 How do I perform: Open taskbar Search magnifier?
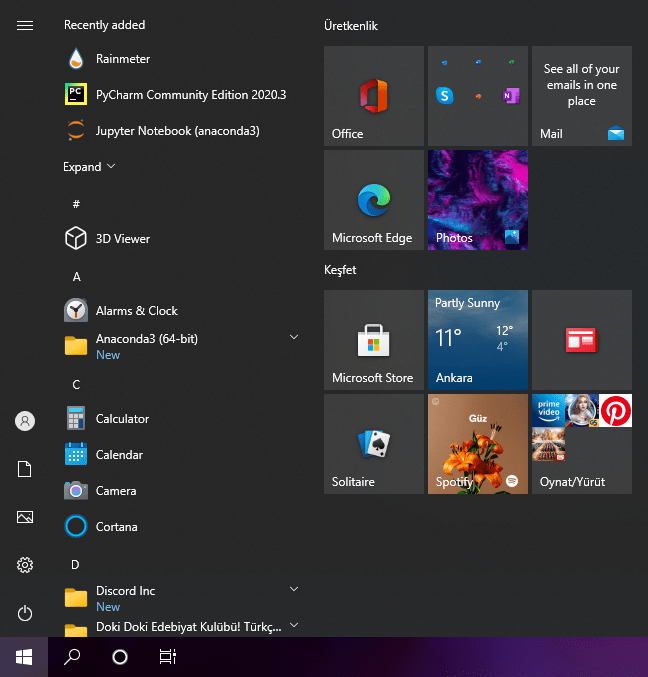click(72, 657)
